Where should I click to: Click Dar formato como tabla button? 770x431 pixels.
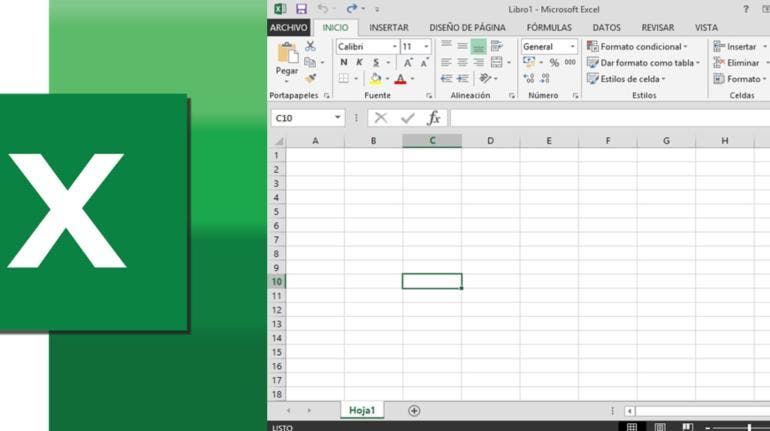(x=641, y=62)
